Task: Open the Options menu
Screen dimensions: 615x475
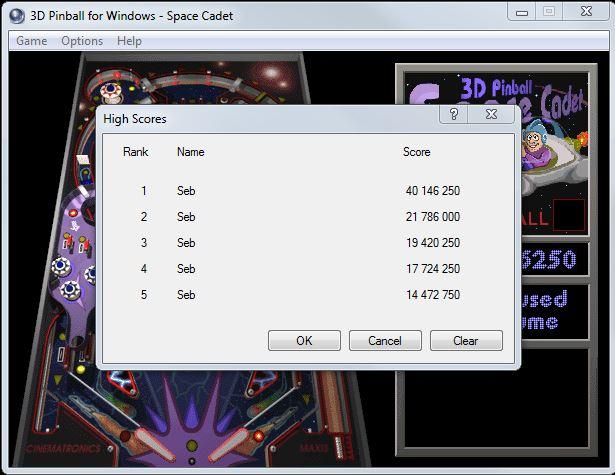Action: pos(82,41)
